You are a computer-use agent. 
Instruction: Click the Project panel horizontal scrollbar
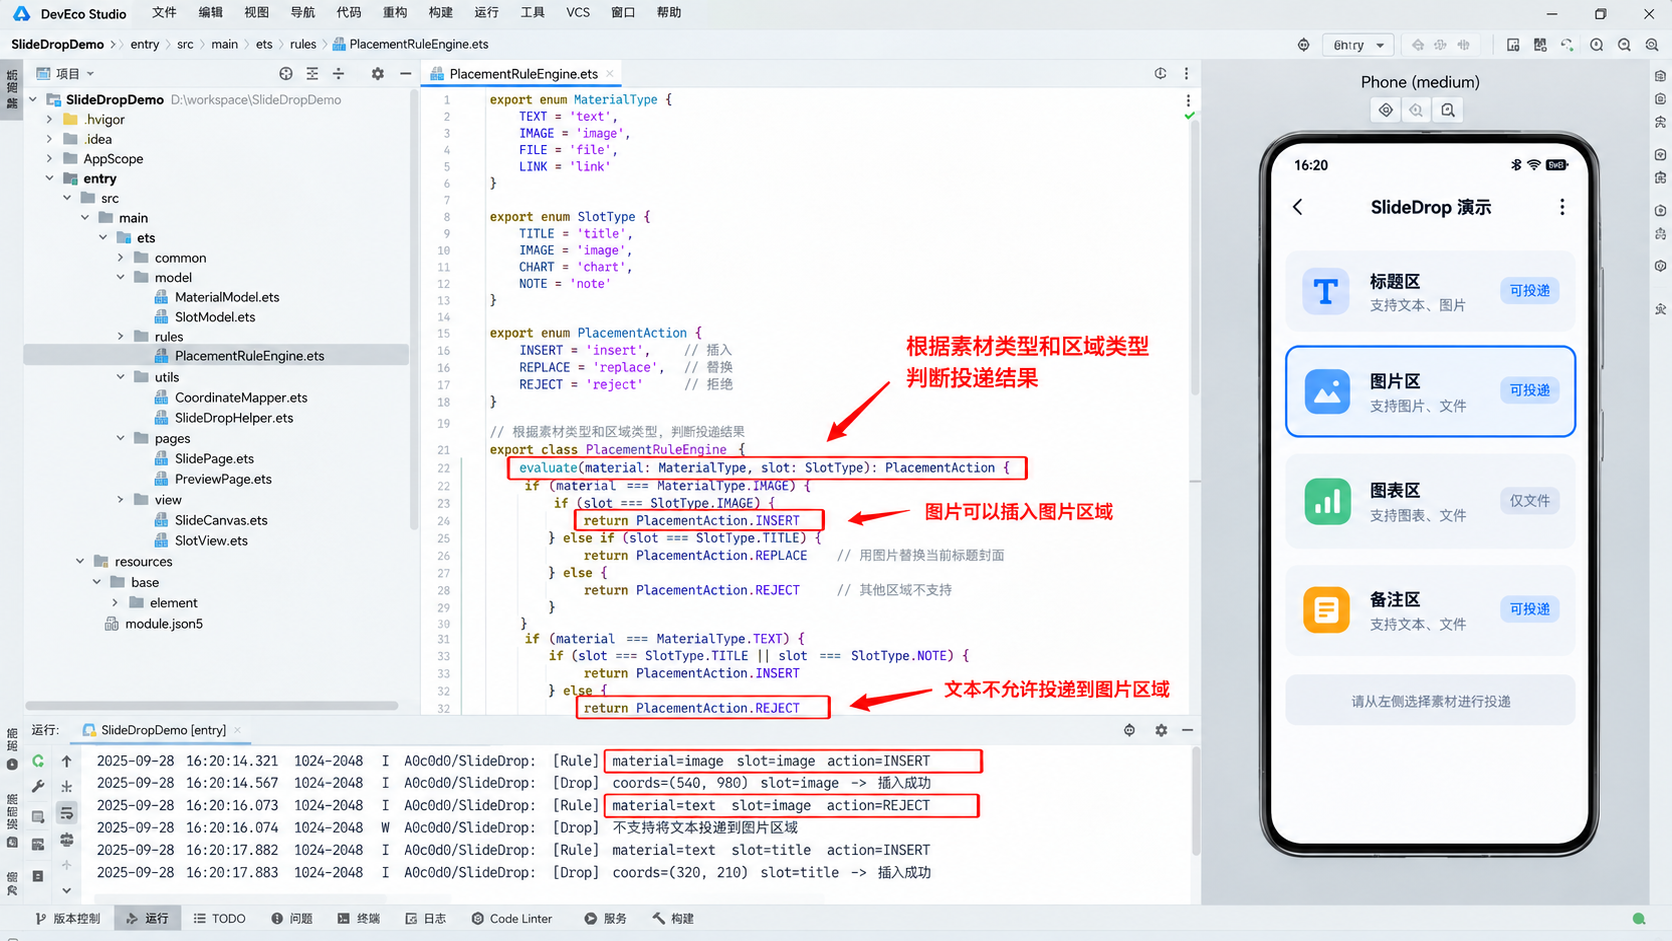212,705
